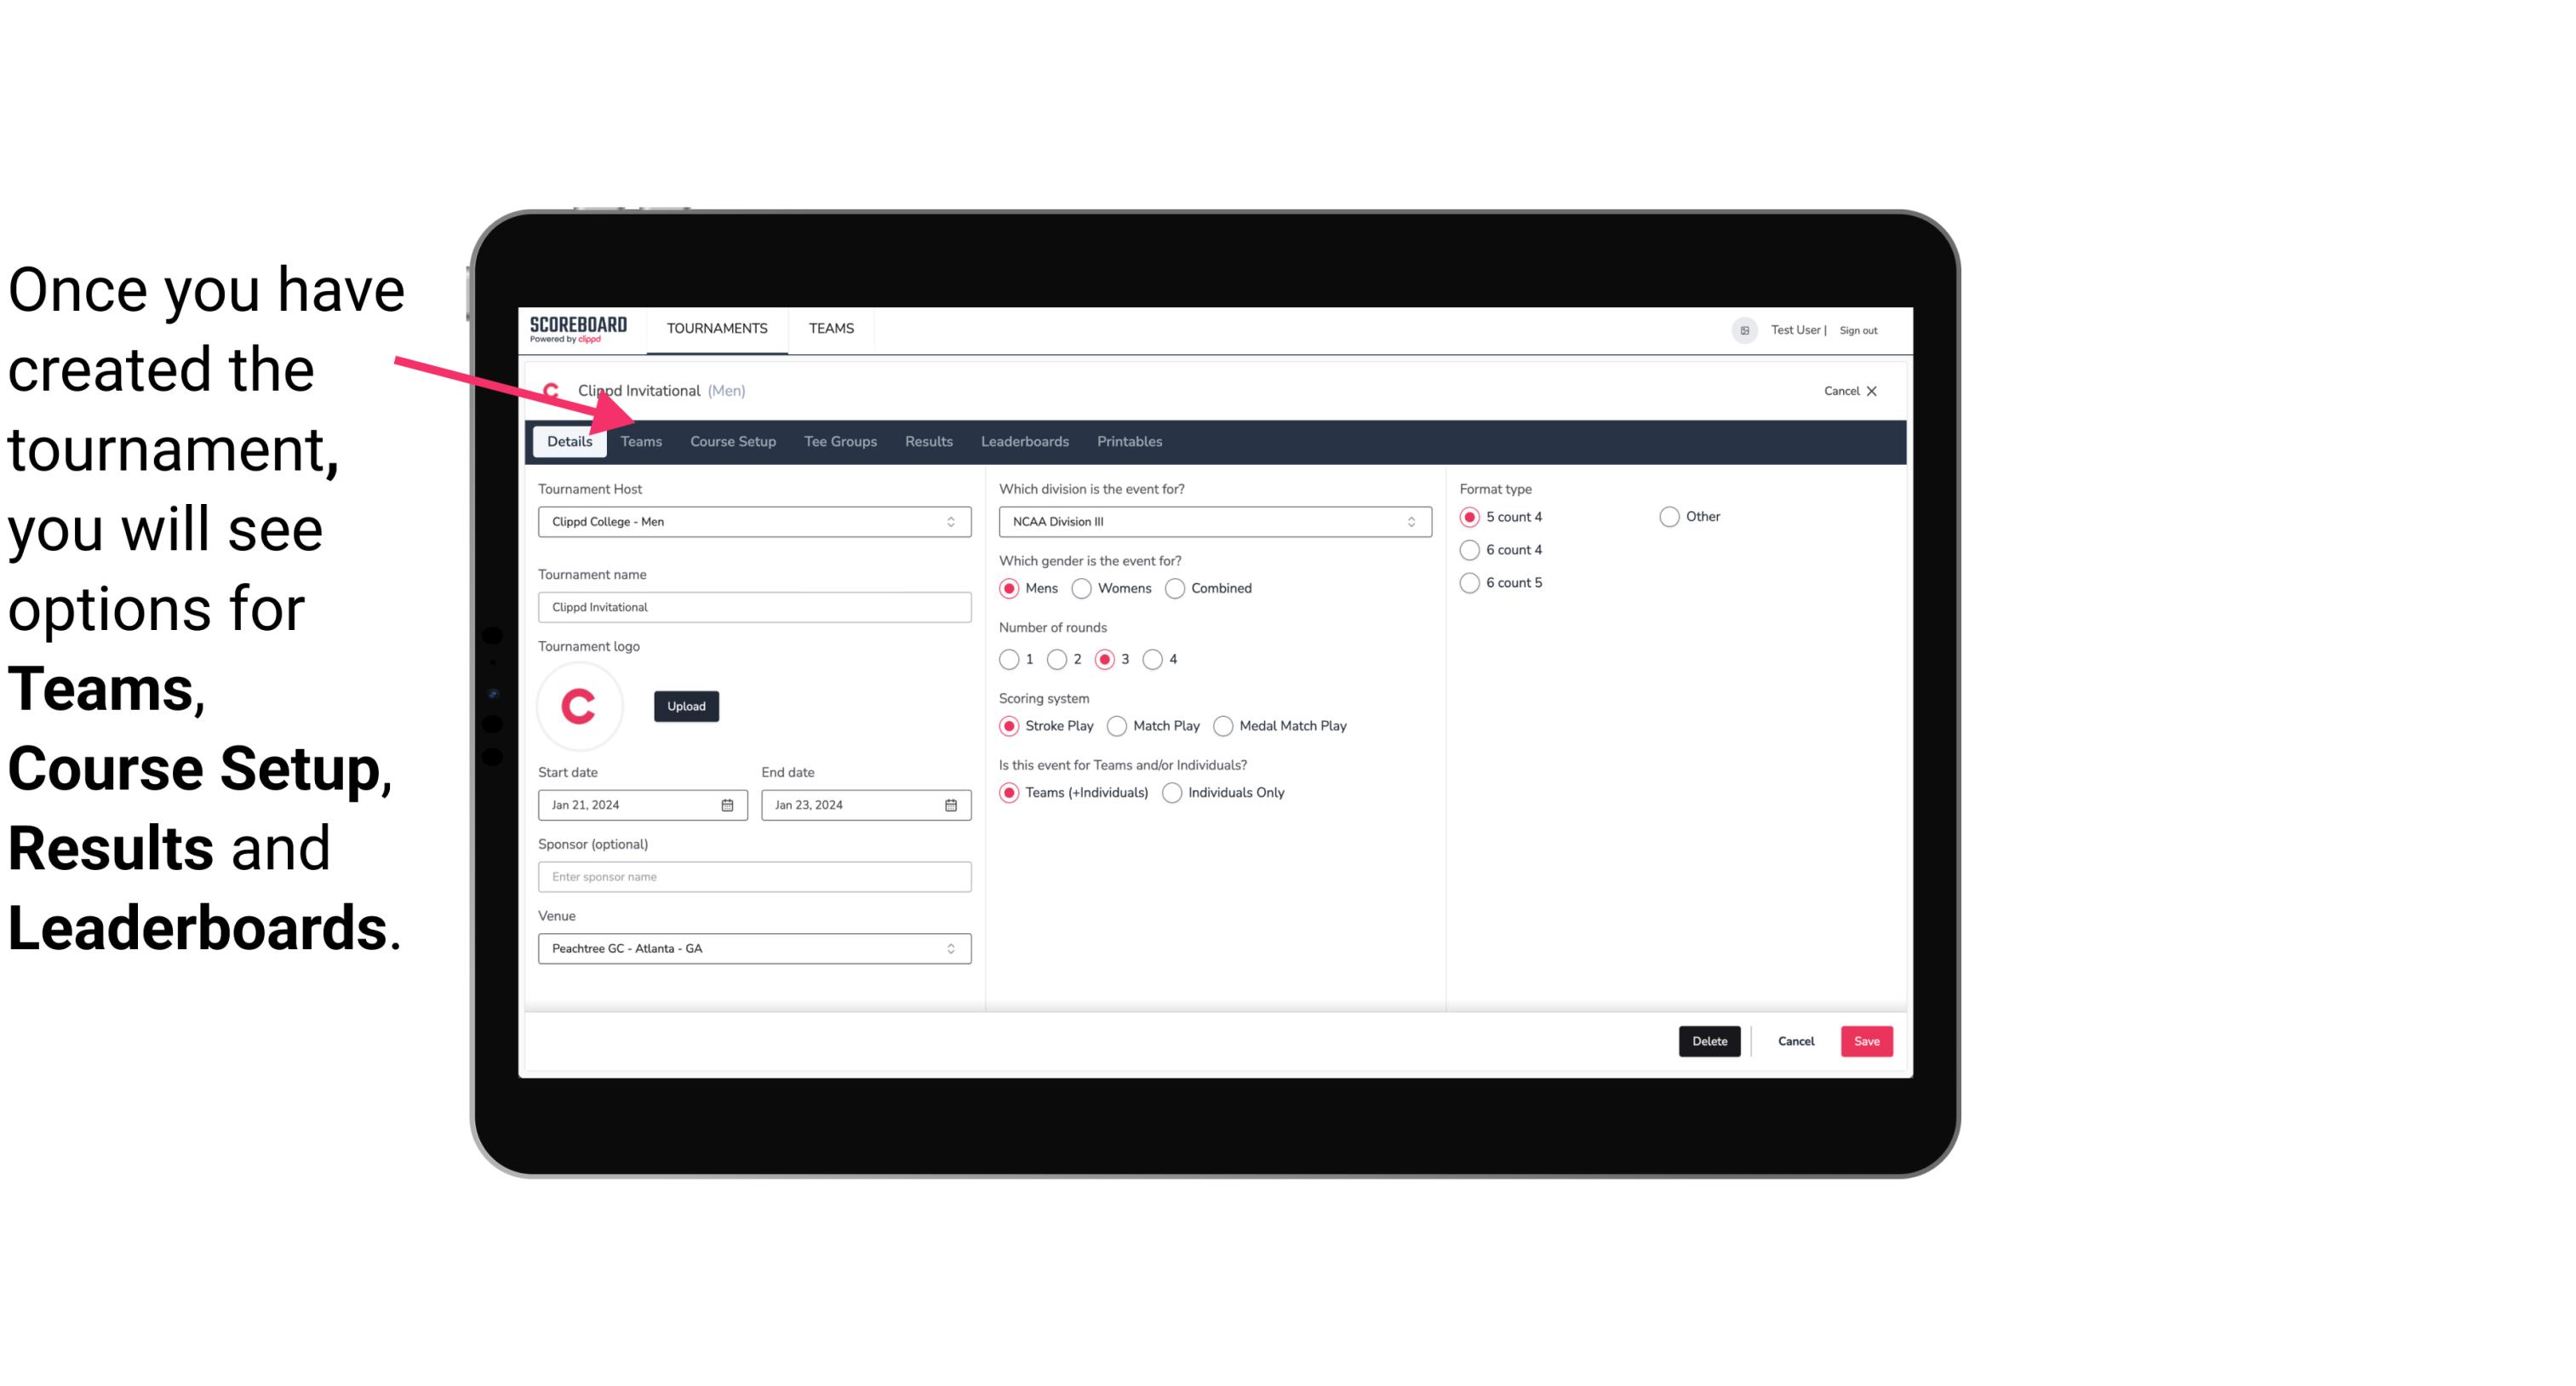Viewport: 2576px width, 1386px height.
Task: Click the Delete tournament button
Action: [1708, 1041]
